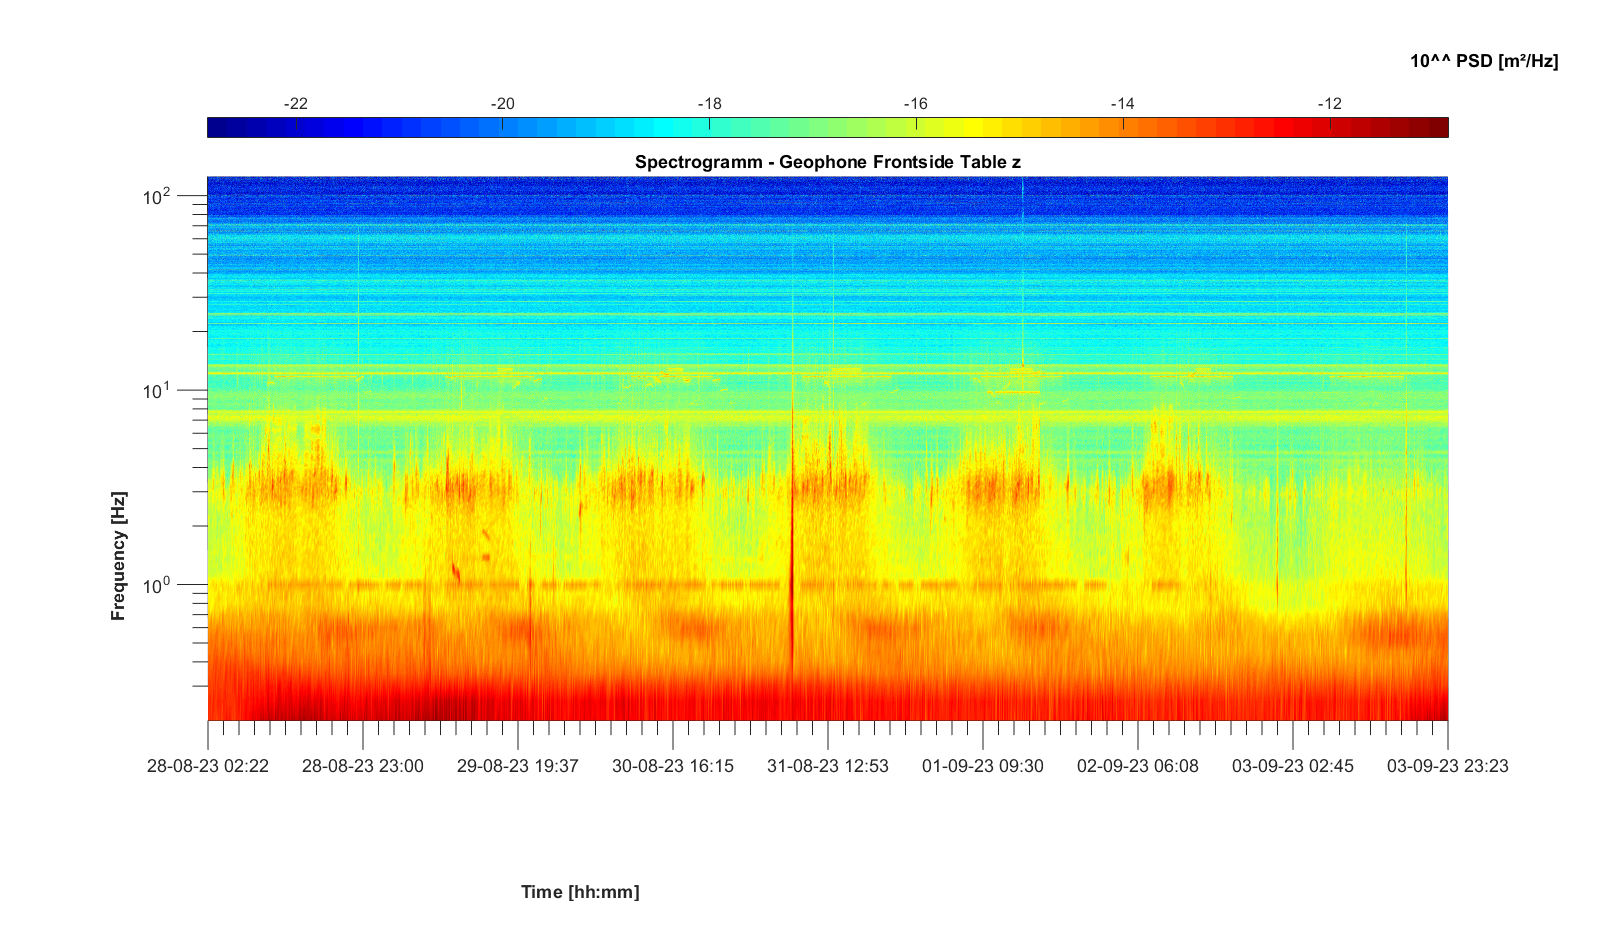
Task: Click the time label '01-09-23 09:30'
Action: click(983, 766)
